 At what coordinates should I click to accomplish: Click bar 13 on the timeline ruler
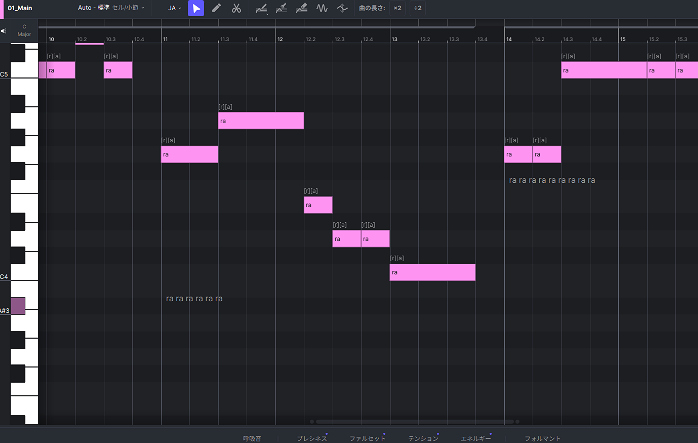pyautogui.click(x=394, y=39)
